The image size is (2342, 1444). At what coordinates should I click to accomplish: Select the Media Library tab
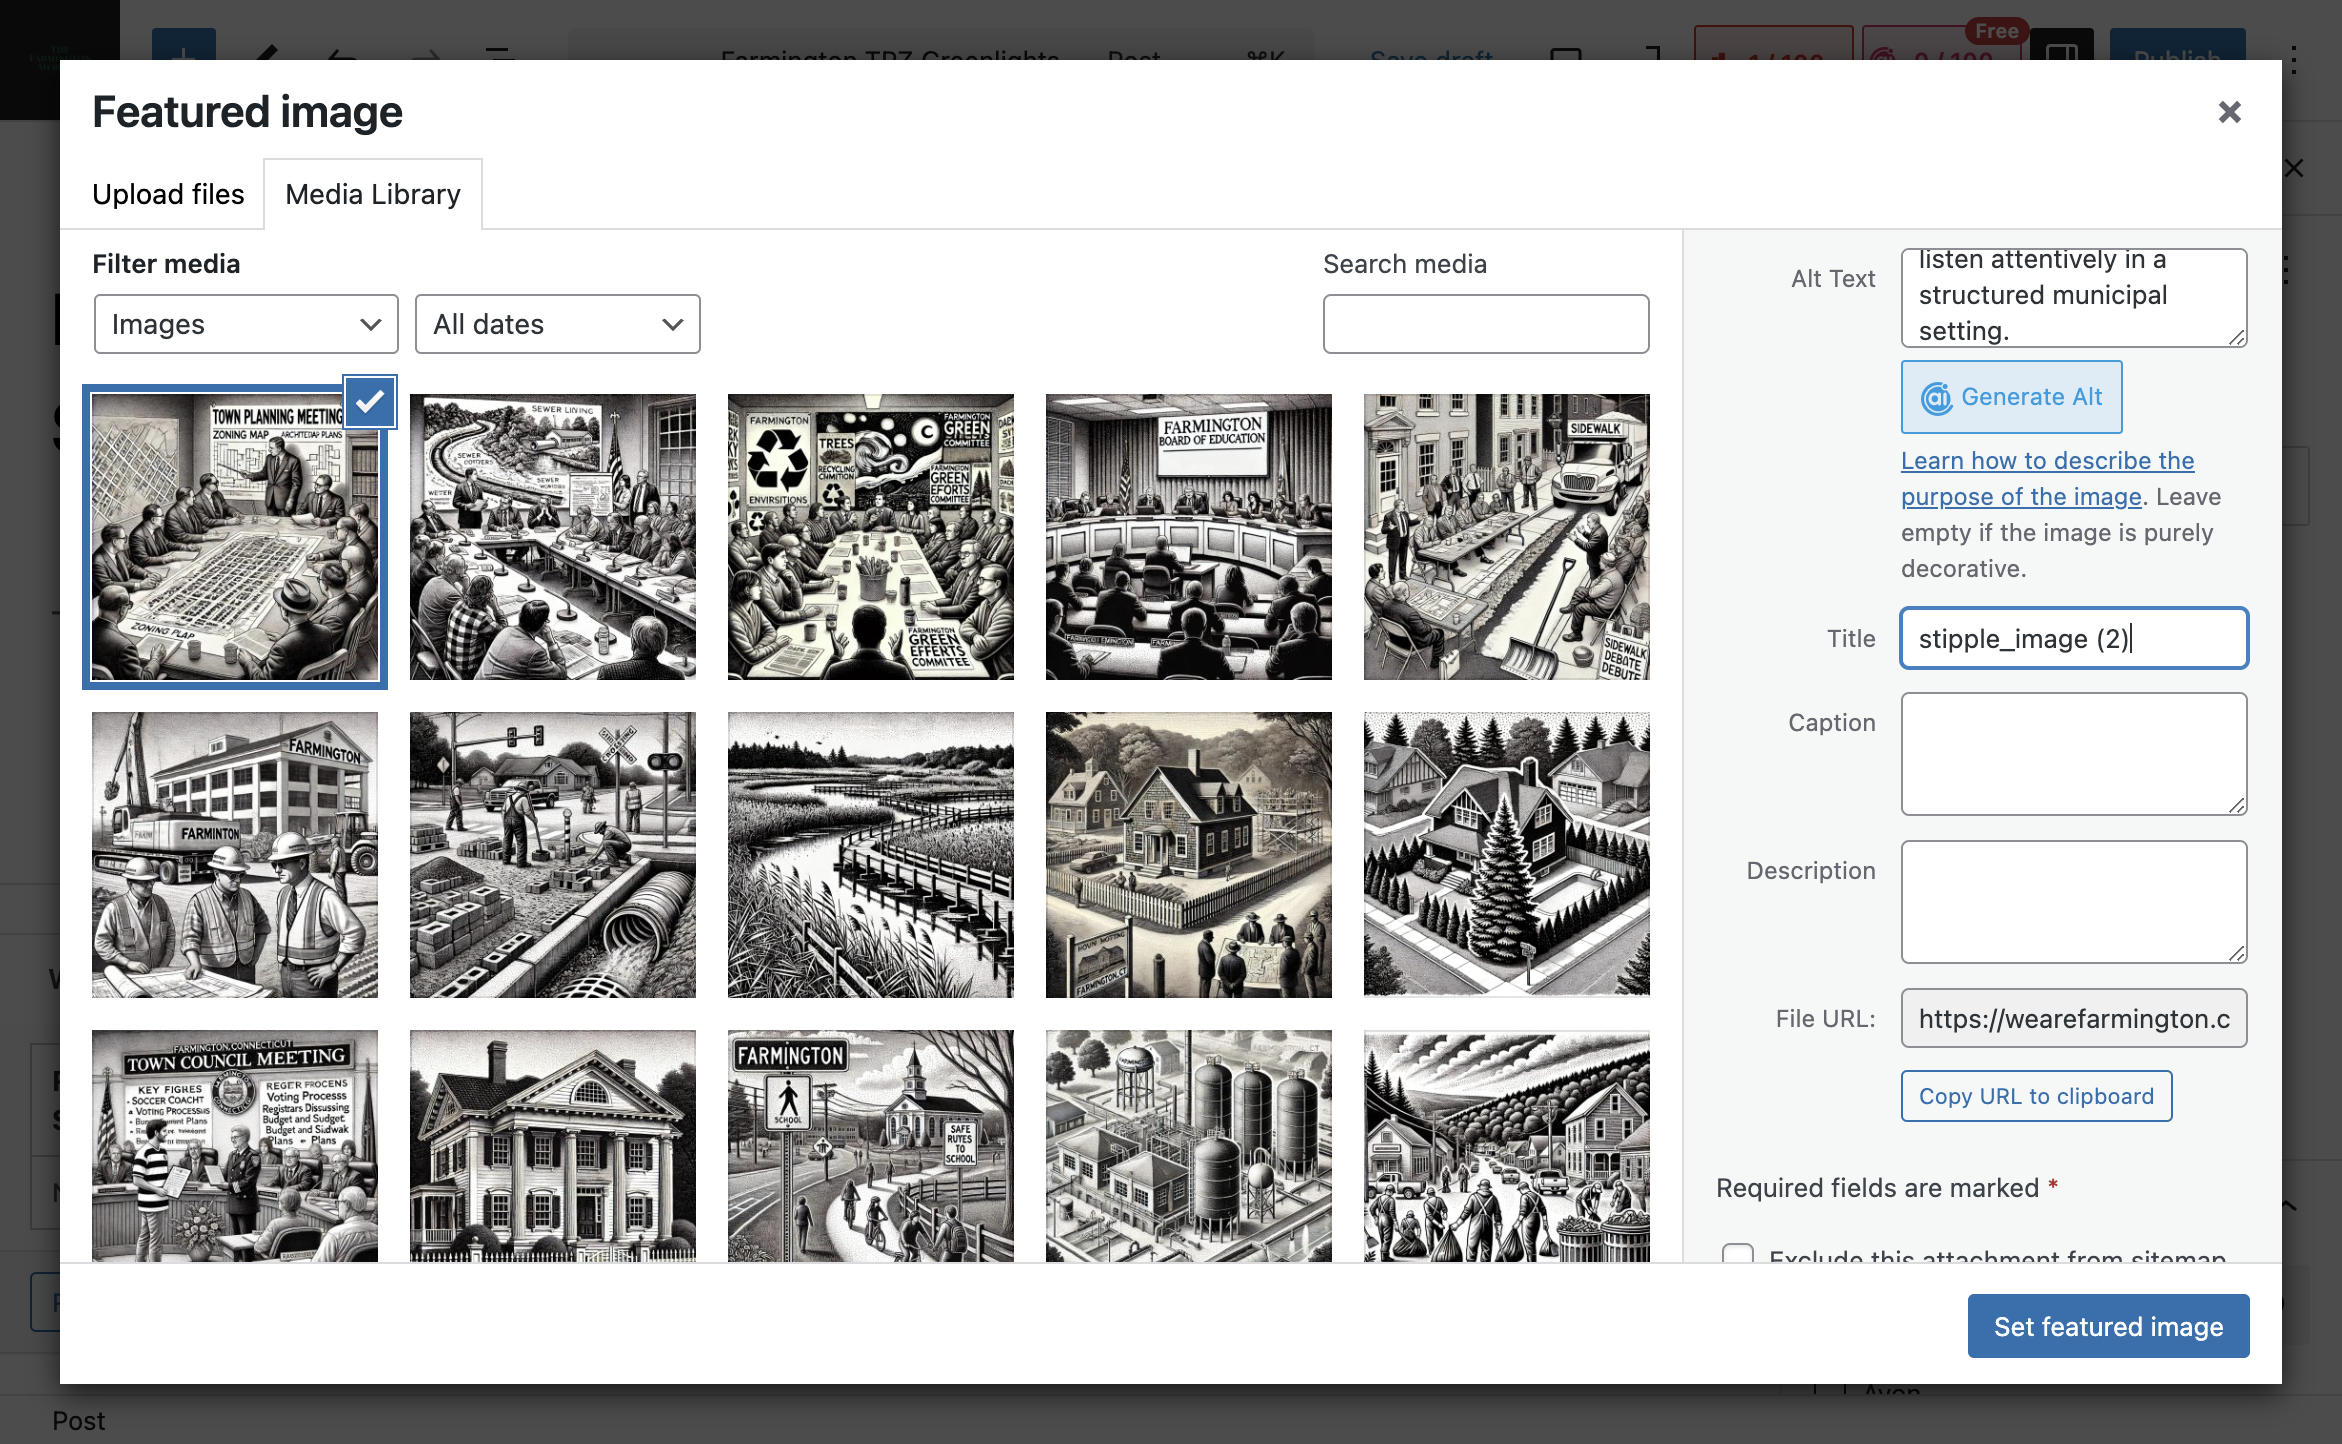coord(373,194)
